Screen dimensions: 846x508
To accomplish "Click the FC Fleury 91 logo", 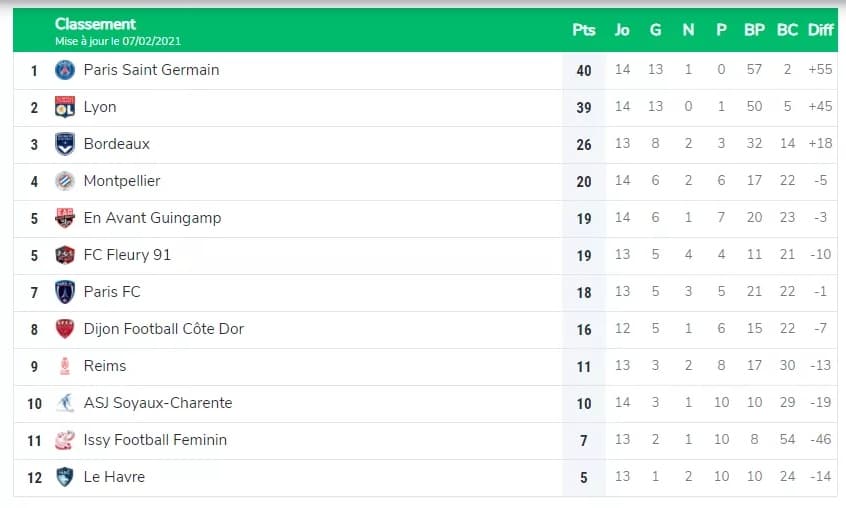I will coord(65,255).
